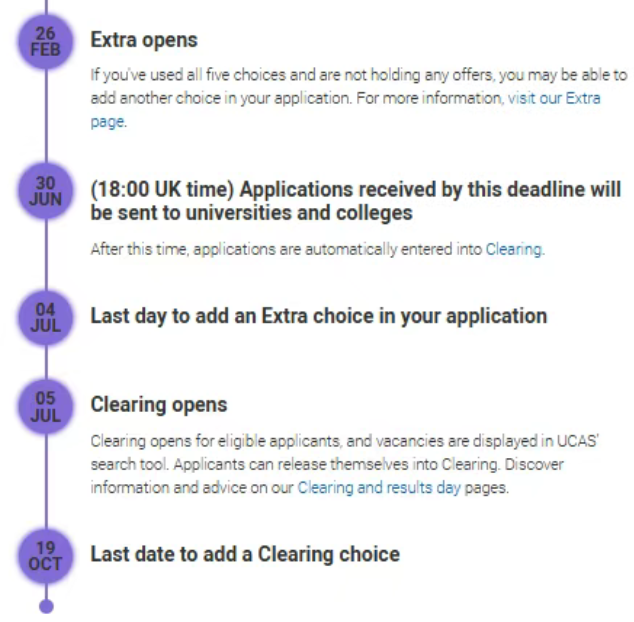Open 'Clearing and results day' pages link
The width and height of the screenshot is (634, 622).
[379, 488]
